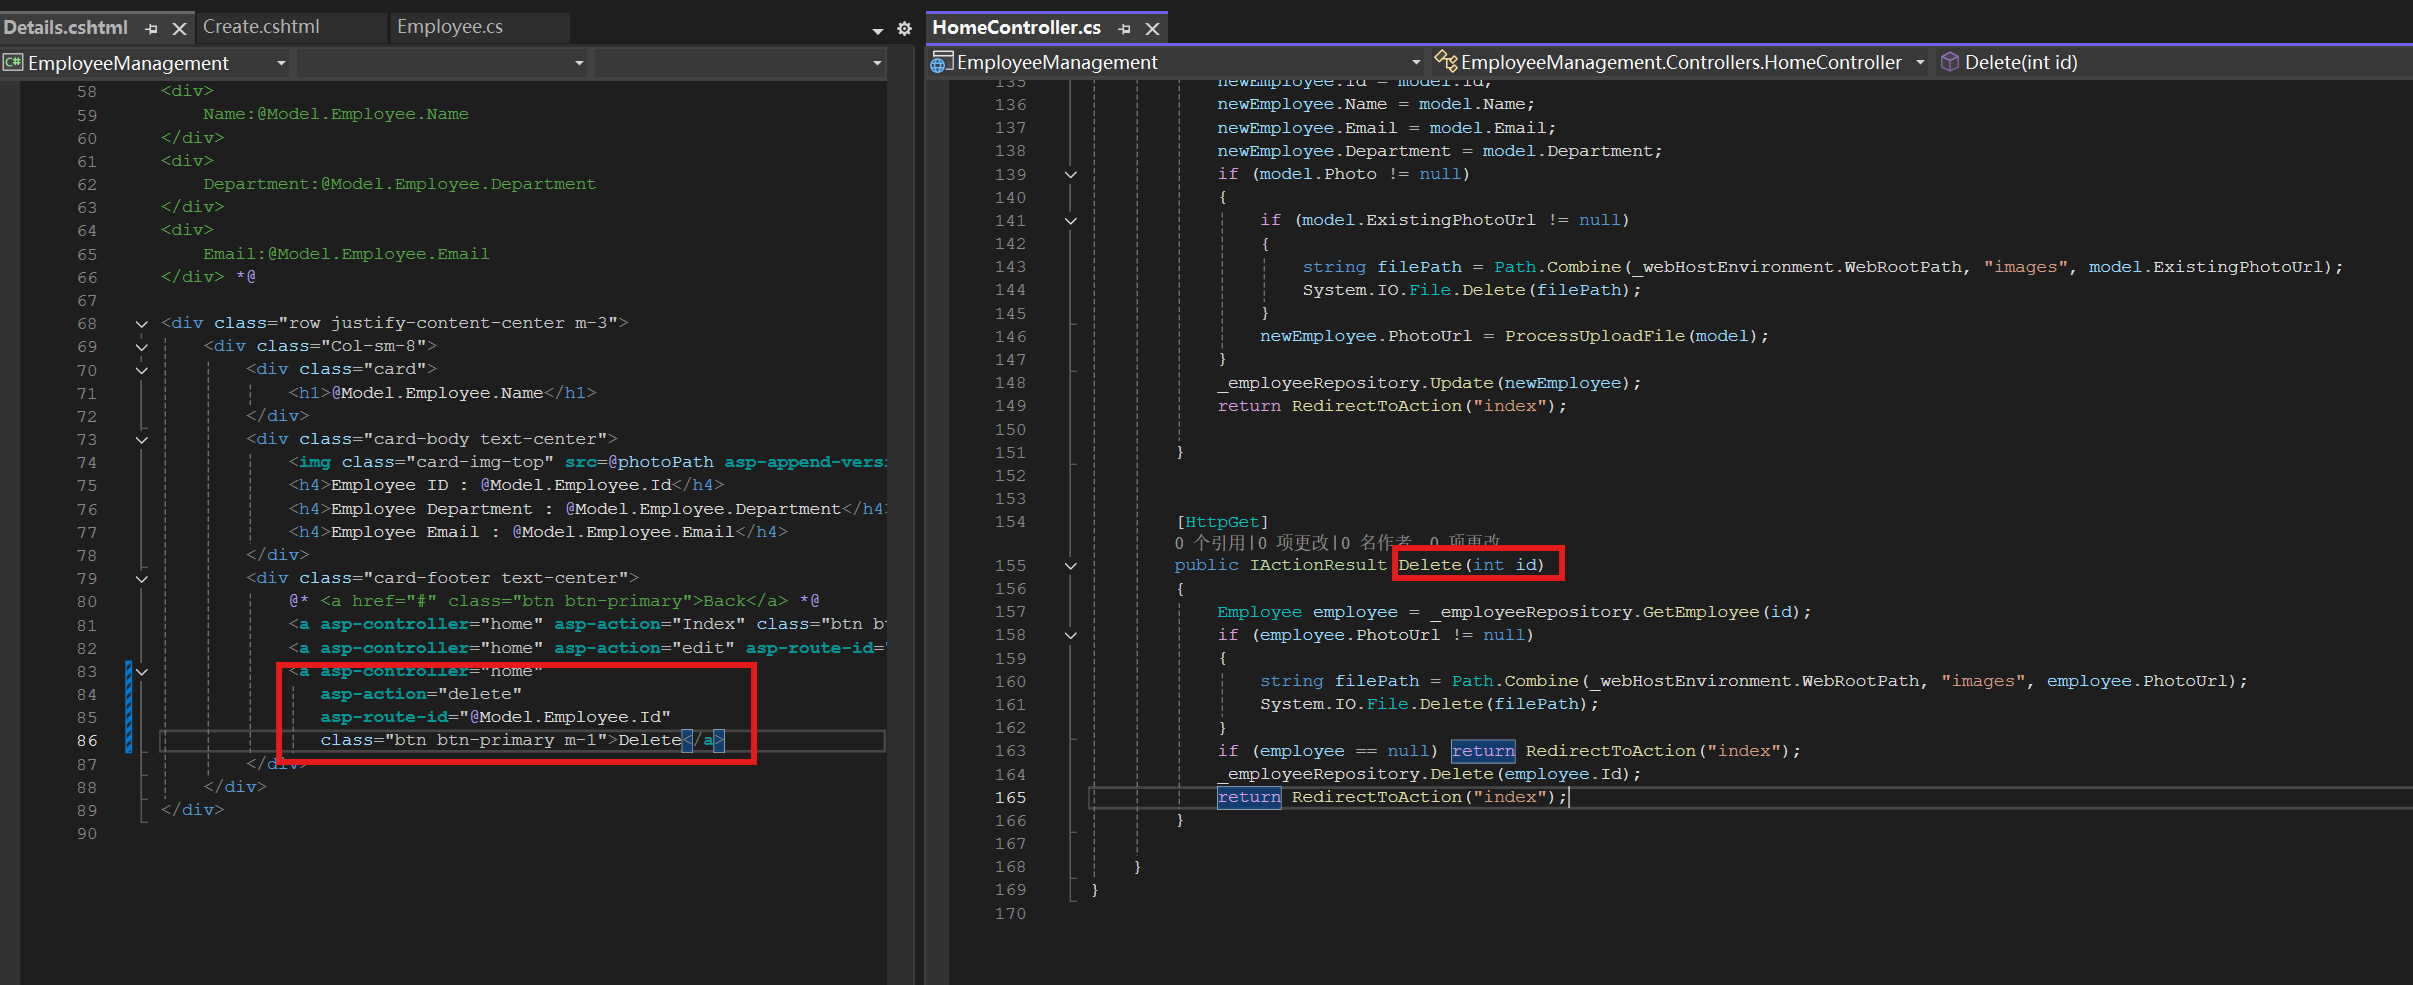Collapse the Col-sm-8 div at line 69
Screen dimensions: 2413x985
(x=142, y=347)
